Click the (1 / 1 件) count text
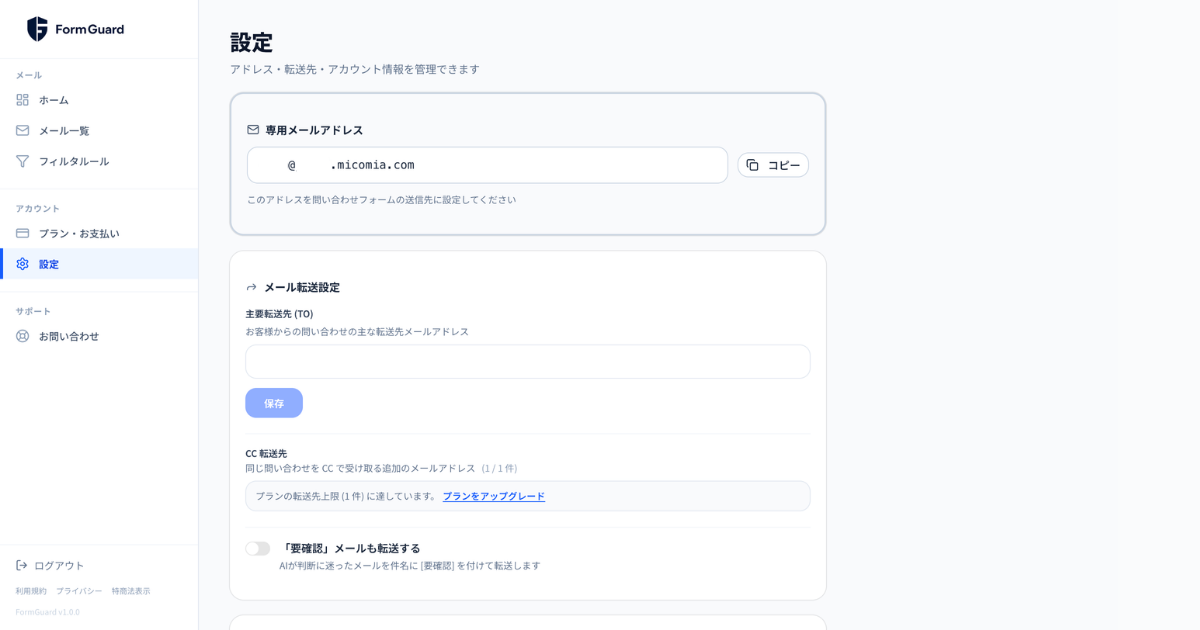The height and width of the screenshot is (630, 1200). [499, 468]
